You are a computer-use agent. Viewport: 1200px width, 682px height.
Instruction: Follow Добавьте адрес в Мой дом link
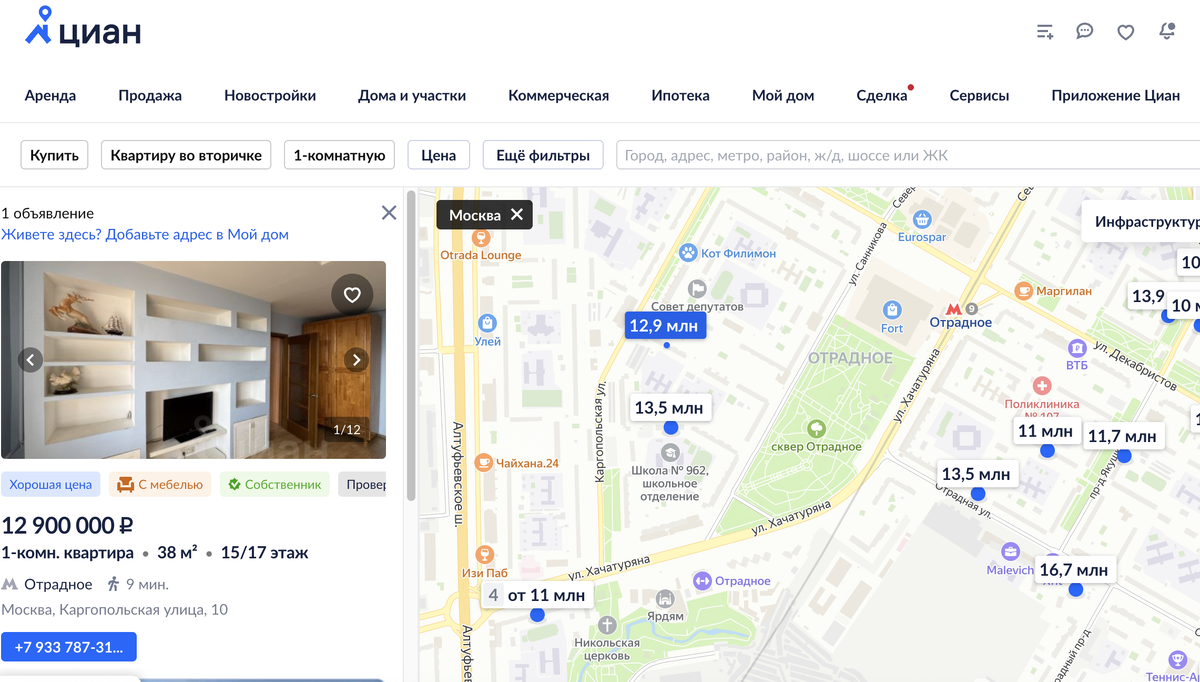click(x=145, y=235)
